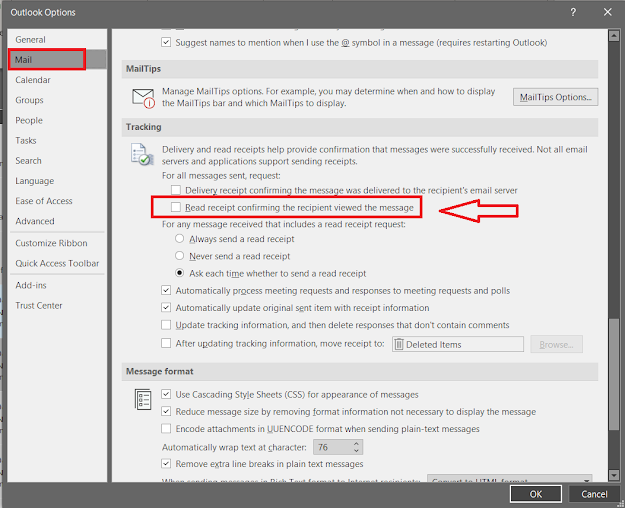Open the Groups options category

57,100
